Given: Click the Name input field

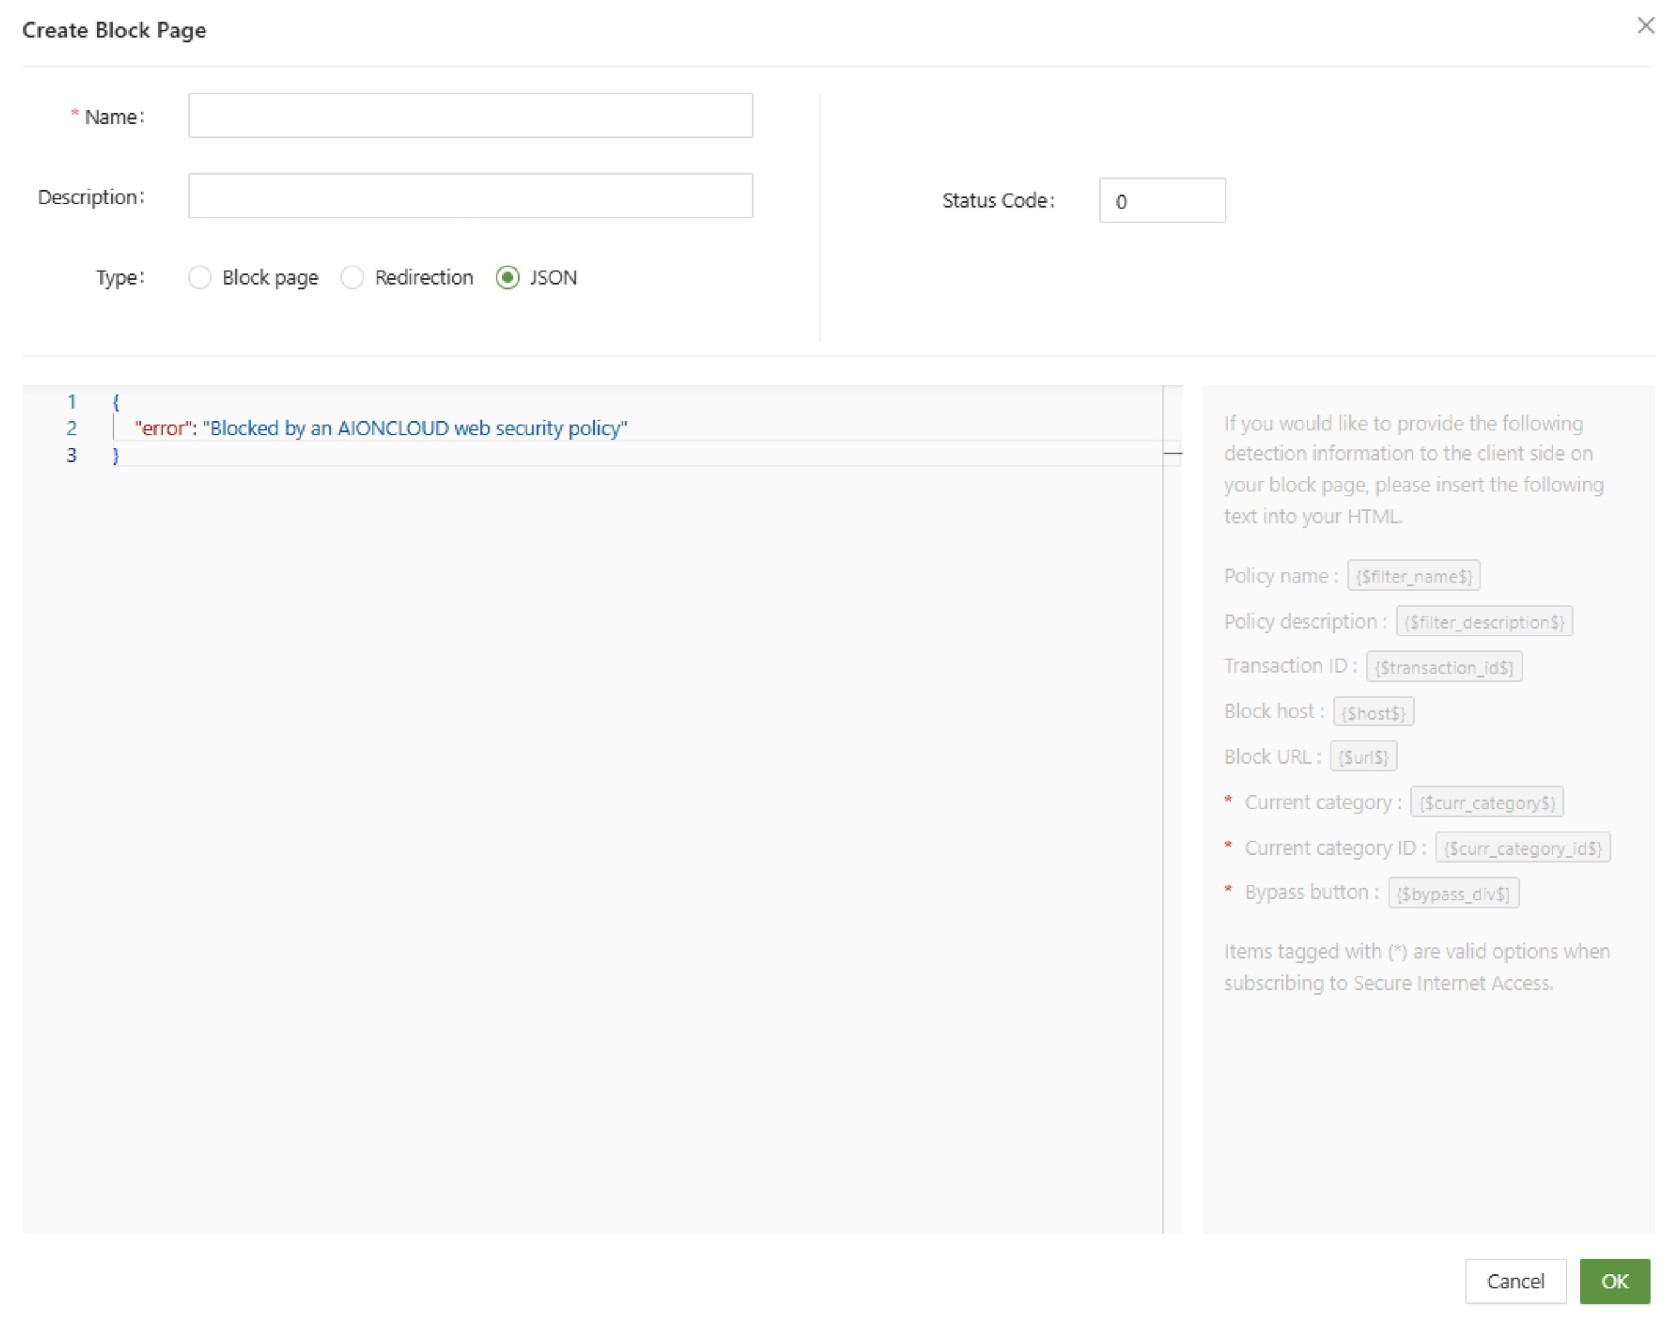Looking at the screenshot, I should [x=470, y=116].
